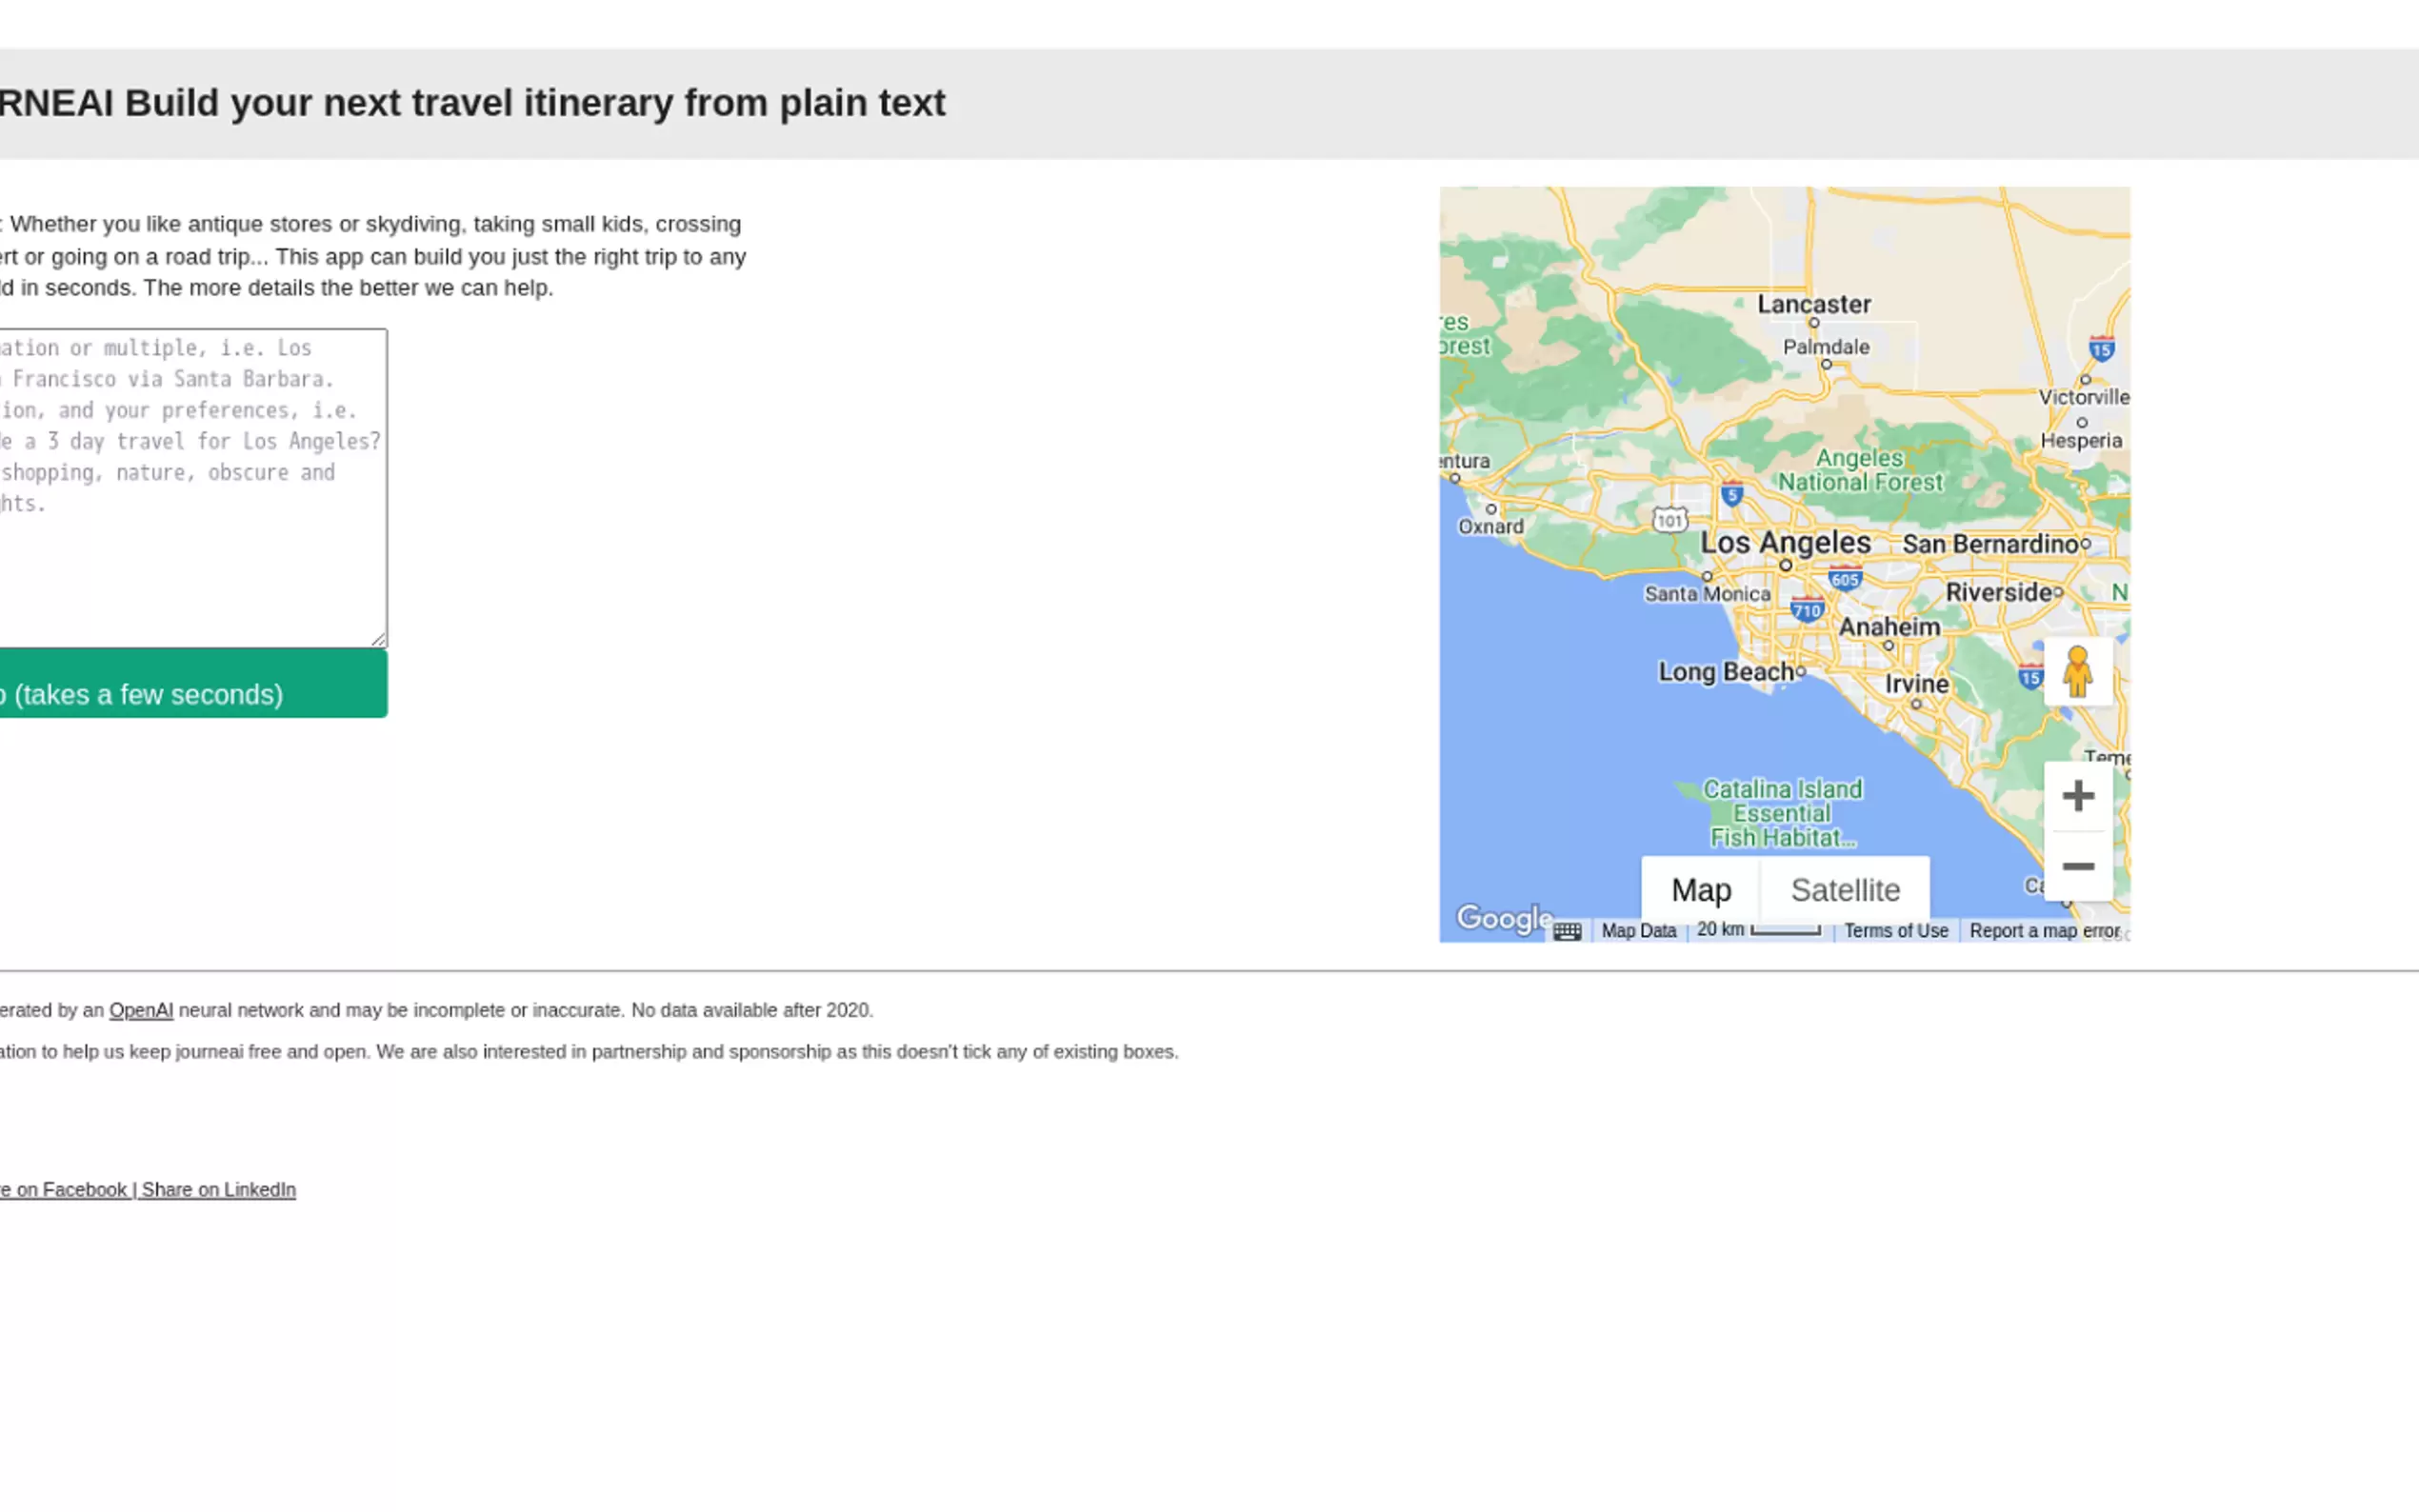Click inside the trip description text area
This screenshot has width=2419, height=1512.
[x=190, y=560]
